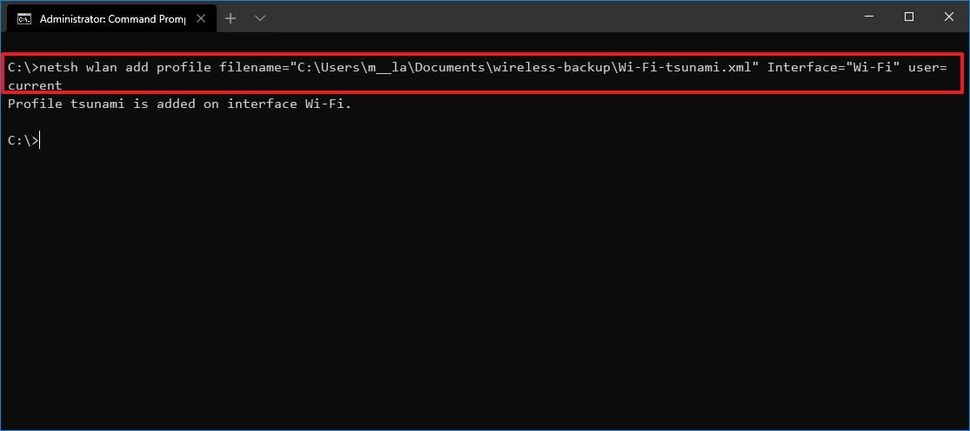Minimize the terminal window
The height and width of the screenshot is (431, 970).
[862, 17]
